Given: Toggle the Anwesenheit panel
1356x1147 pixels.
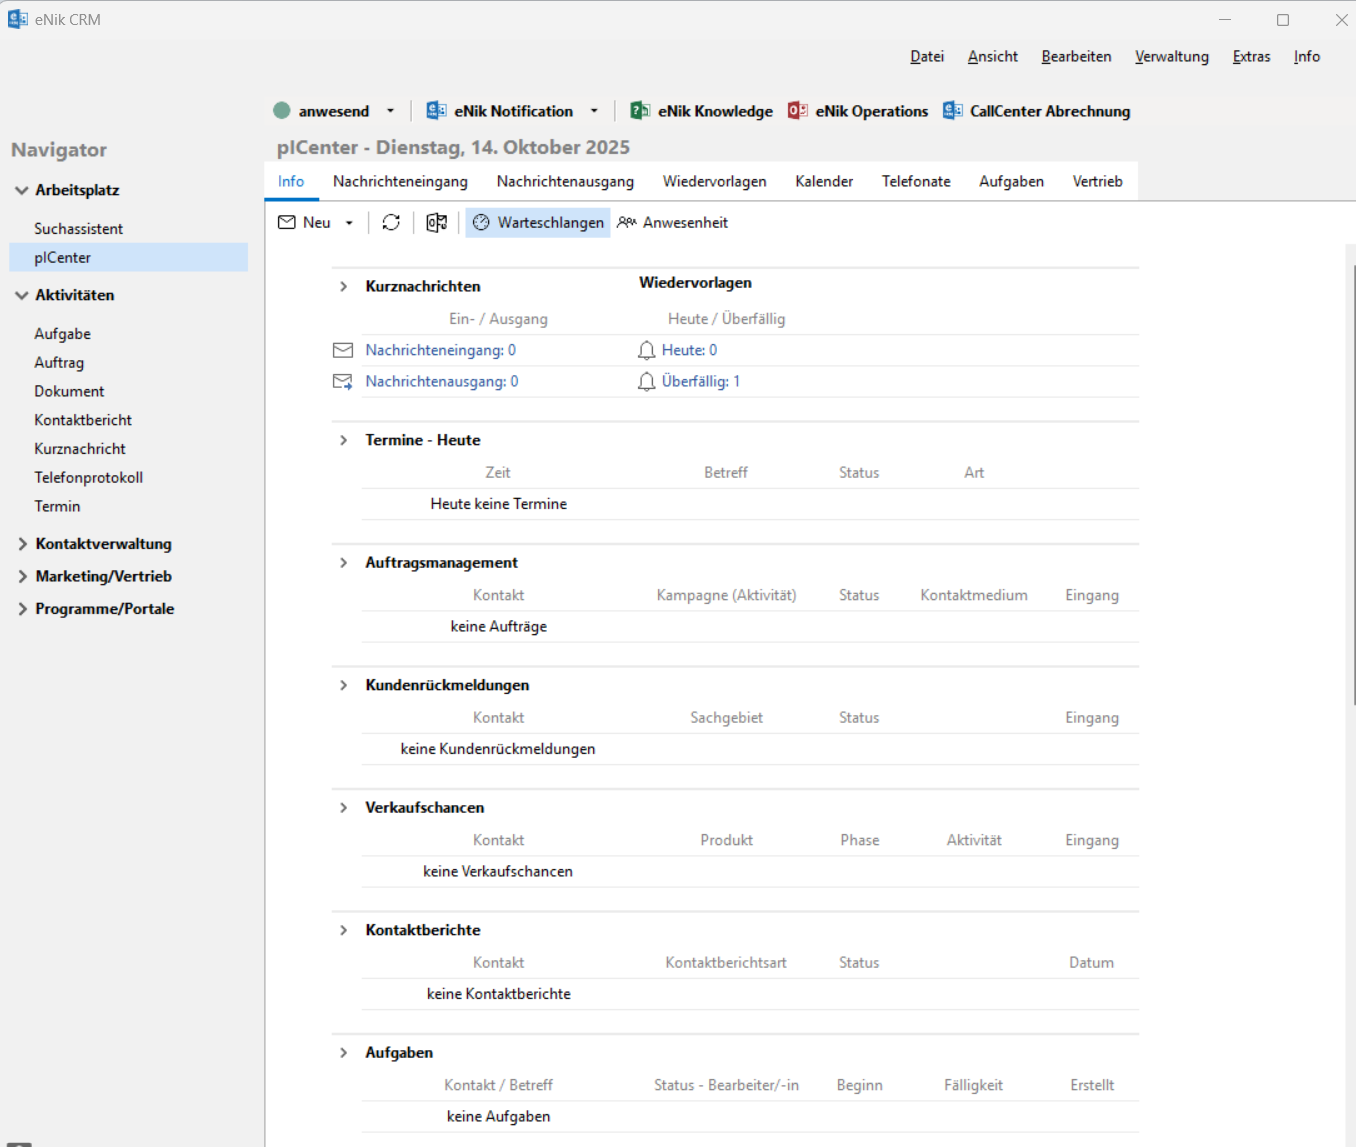Looking at the screenshot, I should click(x=673, y=222).
